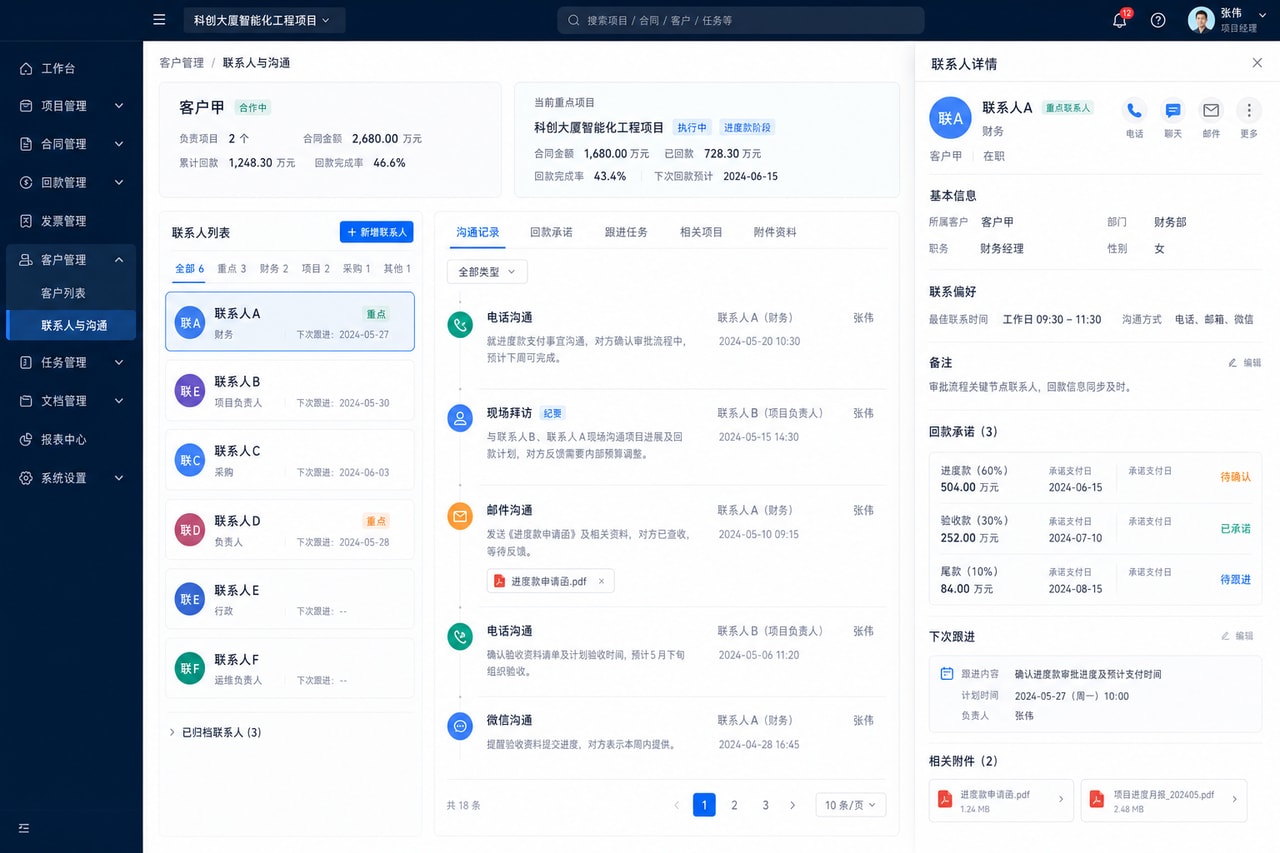The height and width of the screenshot is (853, 1280).
Task: Go to page 3
Action: [x=766, y=805]
